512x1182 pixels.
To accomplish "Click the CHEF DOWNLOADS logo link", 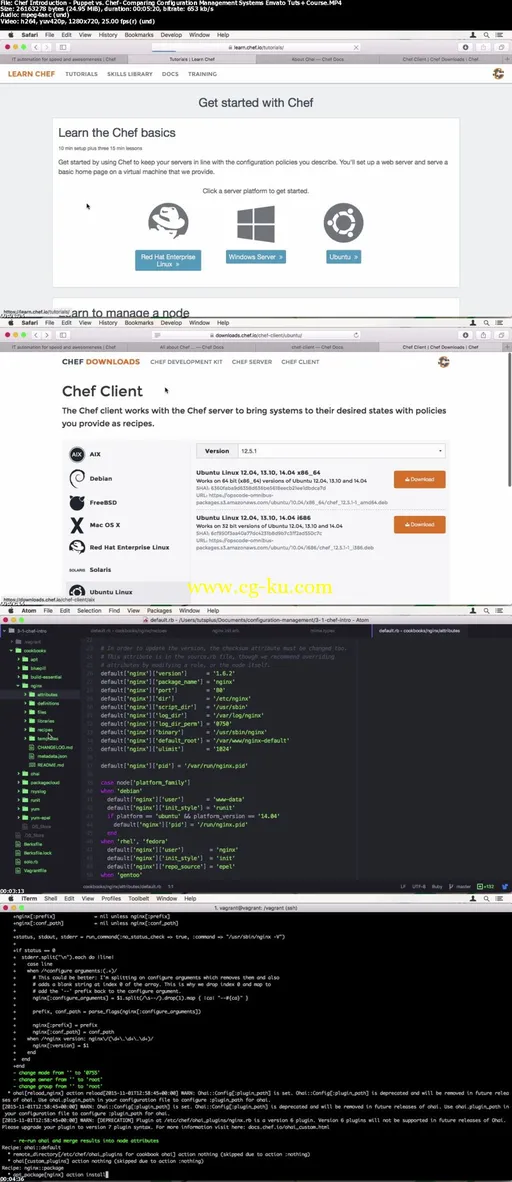I will tap(101, 362).
